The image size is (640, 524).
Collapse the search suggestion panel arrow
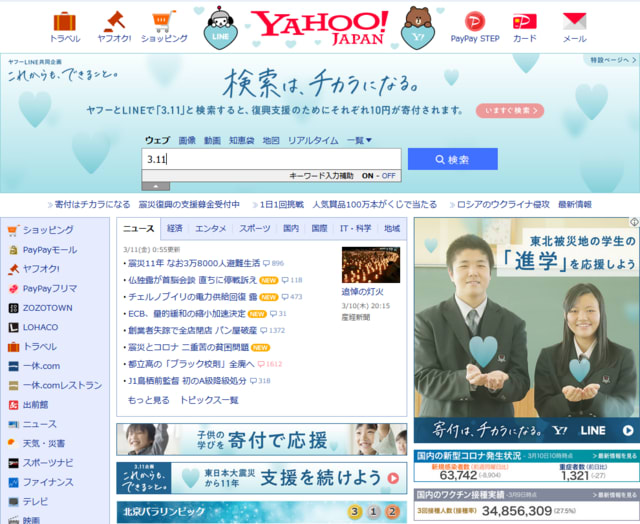[156, 186]
